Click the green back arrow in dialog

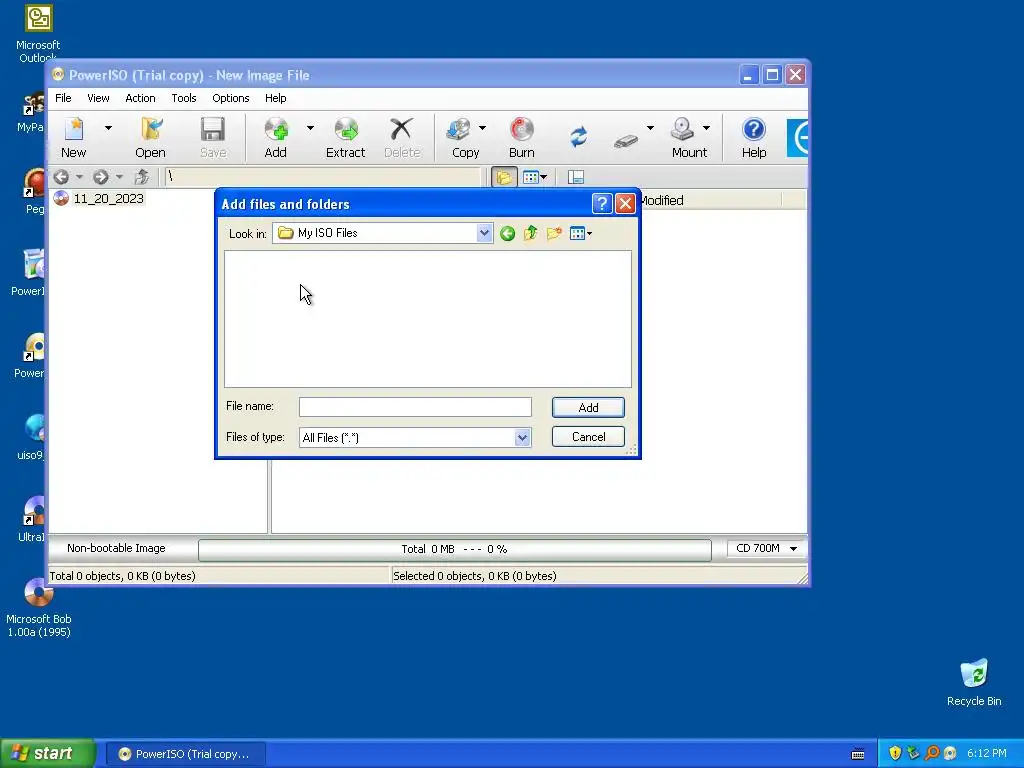pyautogui.click(x=507, y=233)
